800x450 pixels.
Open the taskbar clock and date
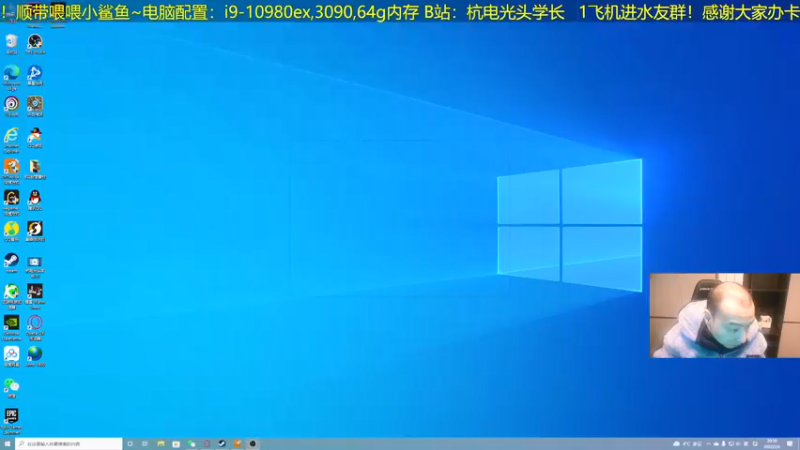(772, 444)
